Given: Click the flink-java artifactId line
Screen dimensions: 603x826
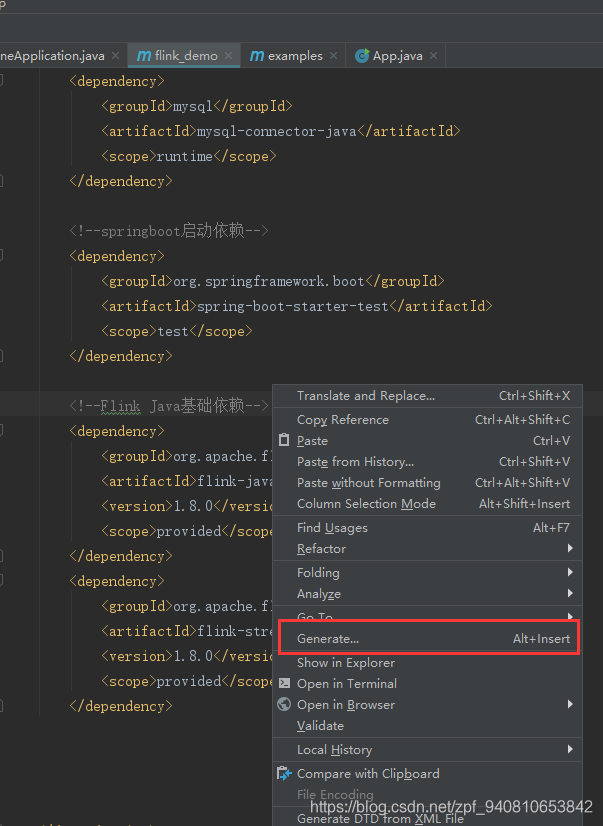Looking at the screenshot, I should pos(187,481).
